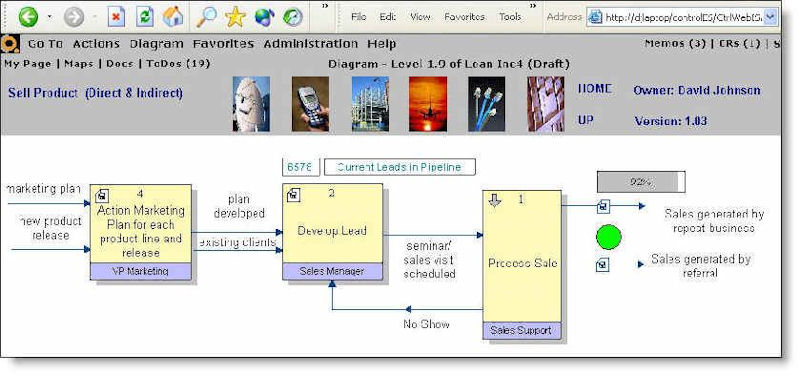
Task: Open the Back button history dropdown
Action: click(x=49, y=17)
